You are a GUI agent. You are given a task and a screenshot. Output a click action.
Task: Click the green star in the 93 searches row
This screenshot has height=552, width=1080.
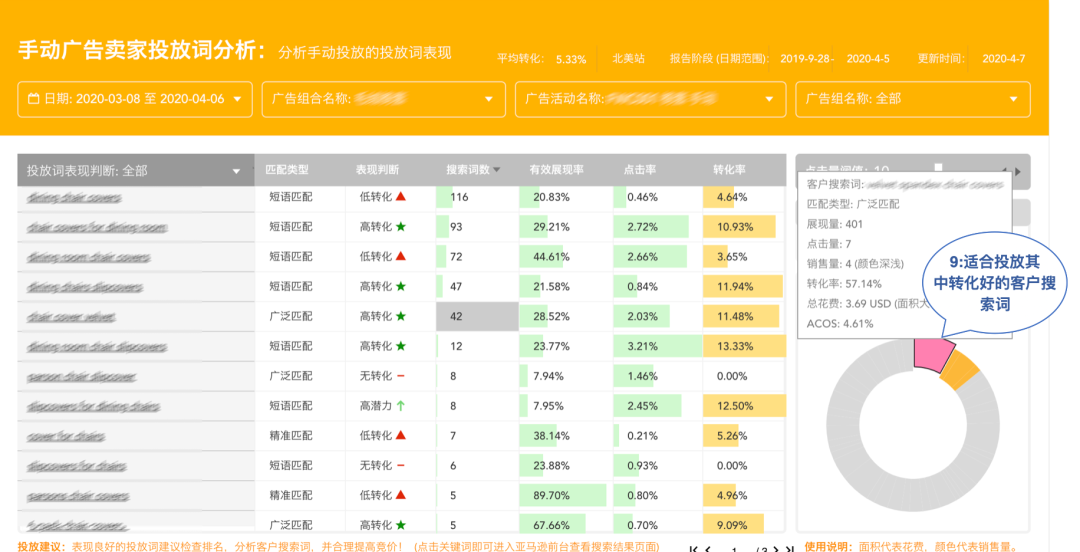(x=401, y=226)
